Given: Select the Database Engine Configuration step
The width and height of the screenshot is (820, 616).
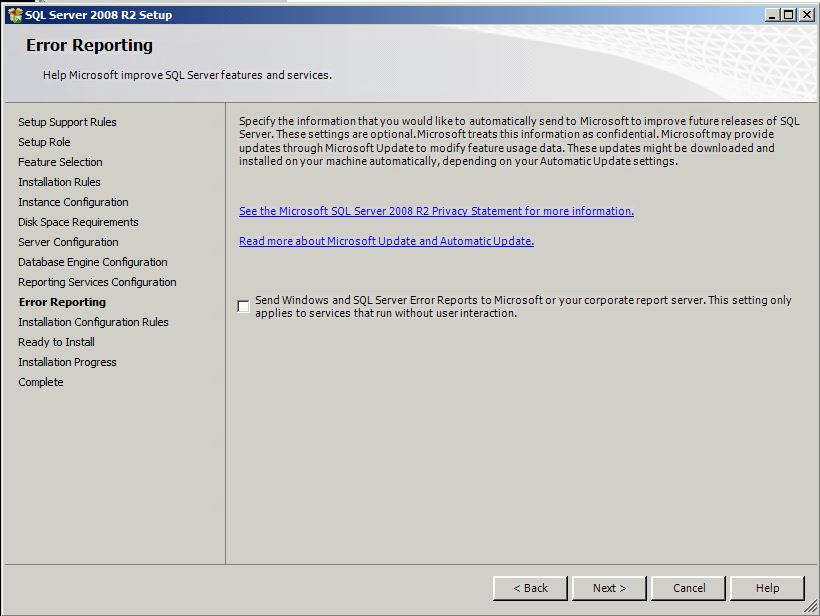Looking at the screenshot, I should 93,262.
